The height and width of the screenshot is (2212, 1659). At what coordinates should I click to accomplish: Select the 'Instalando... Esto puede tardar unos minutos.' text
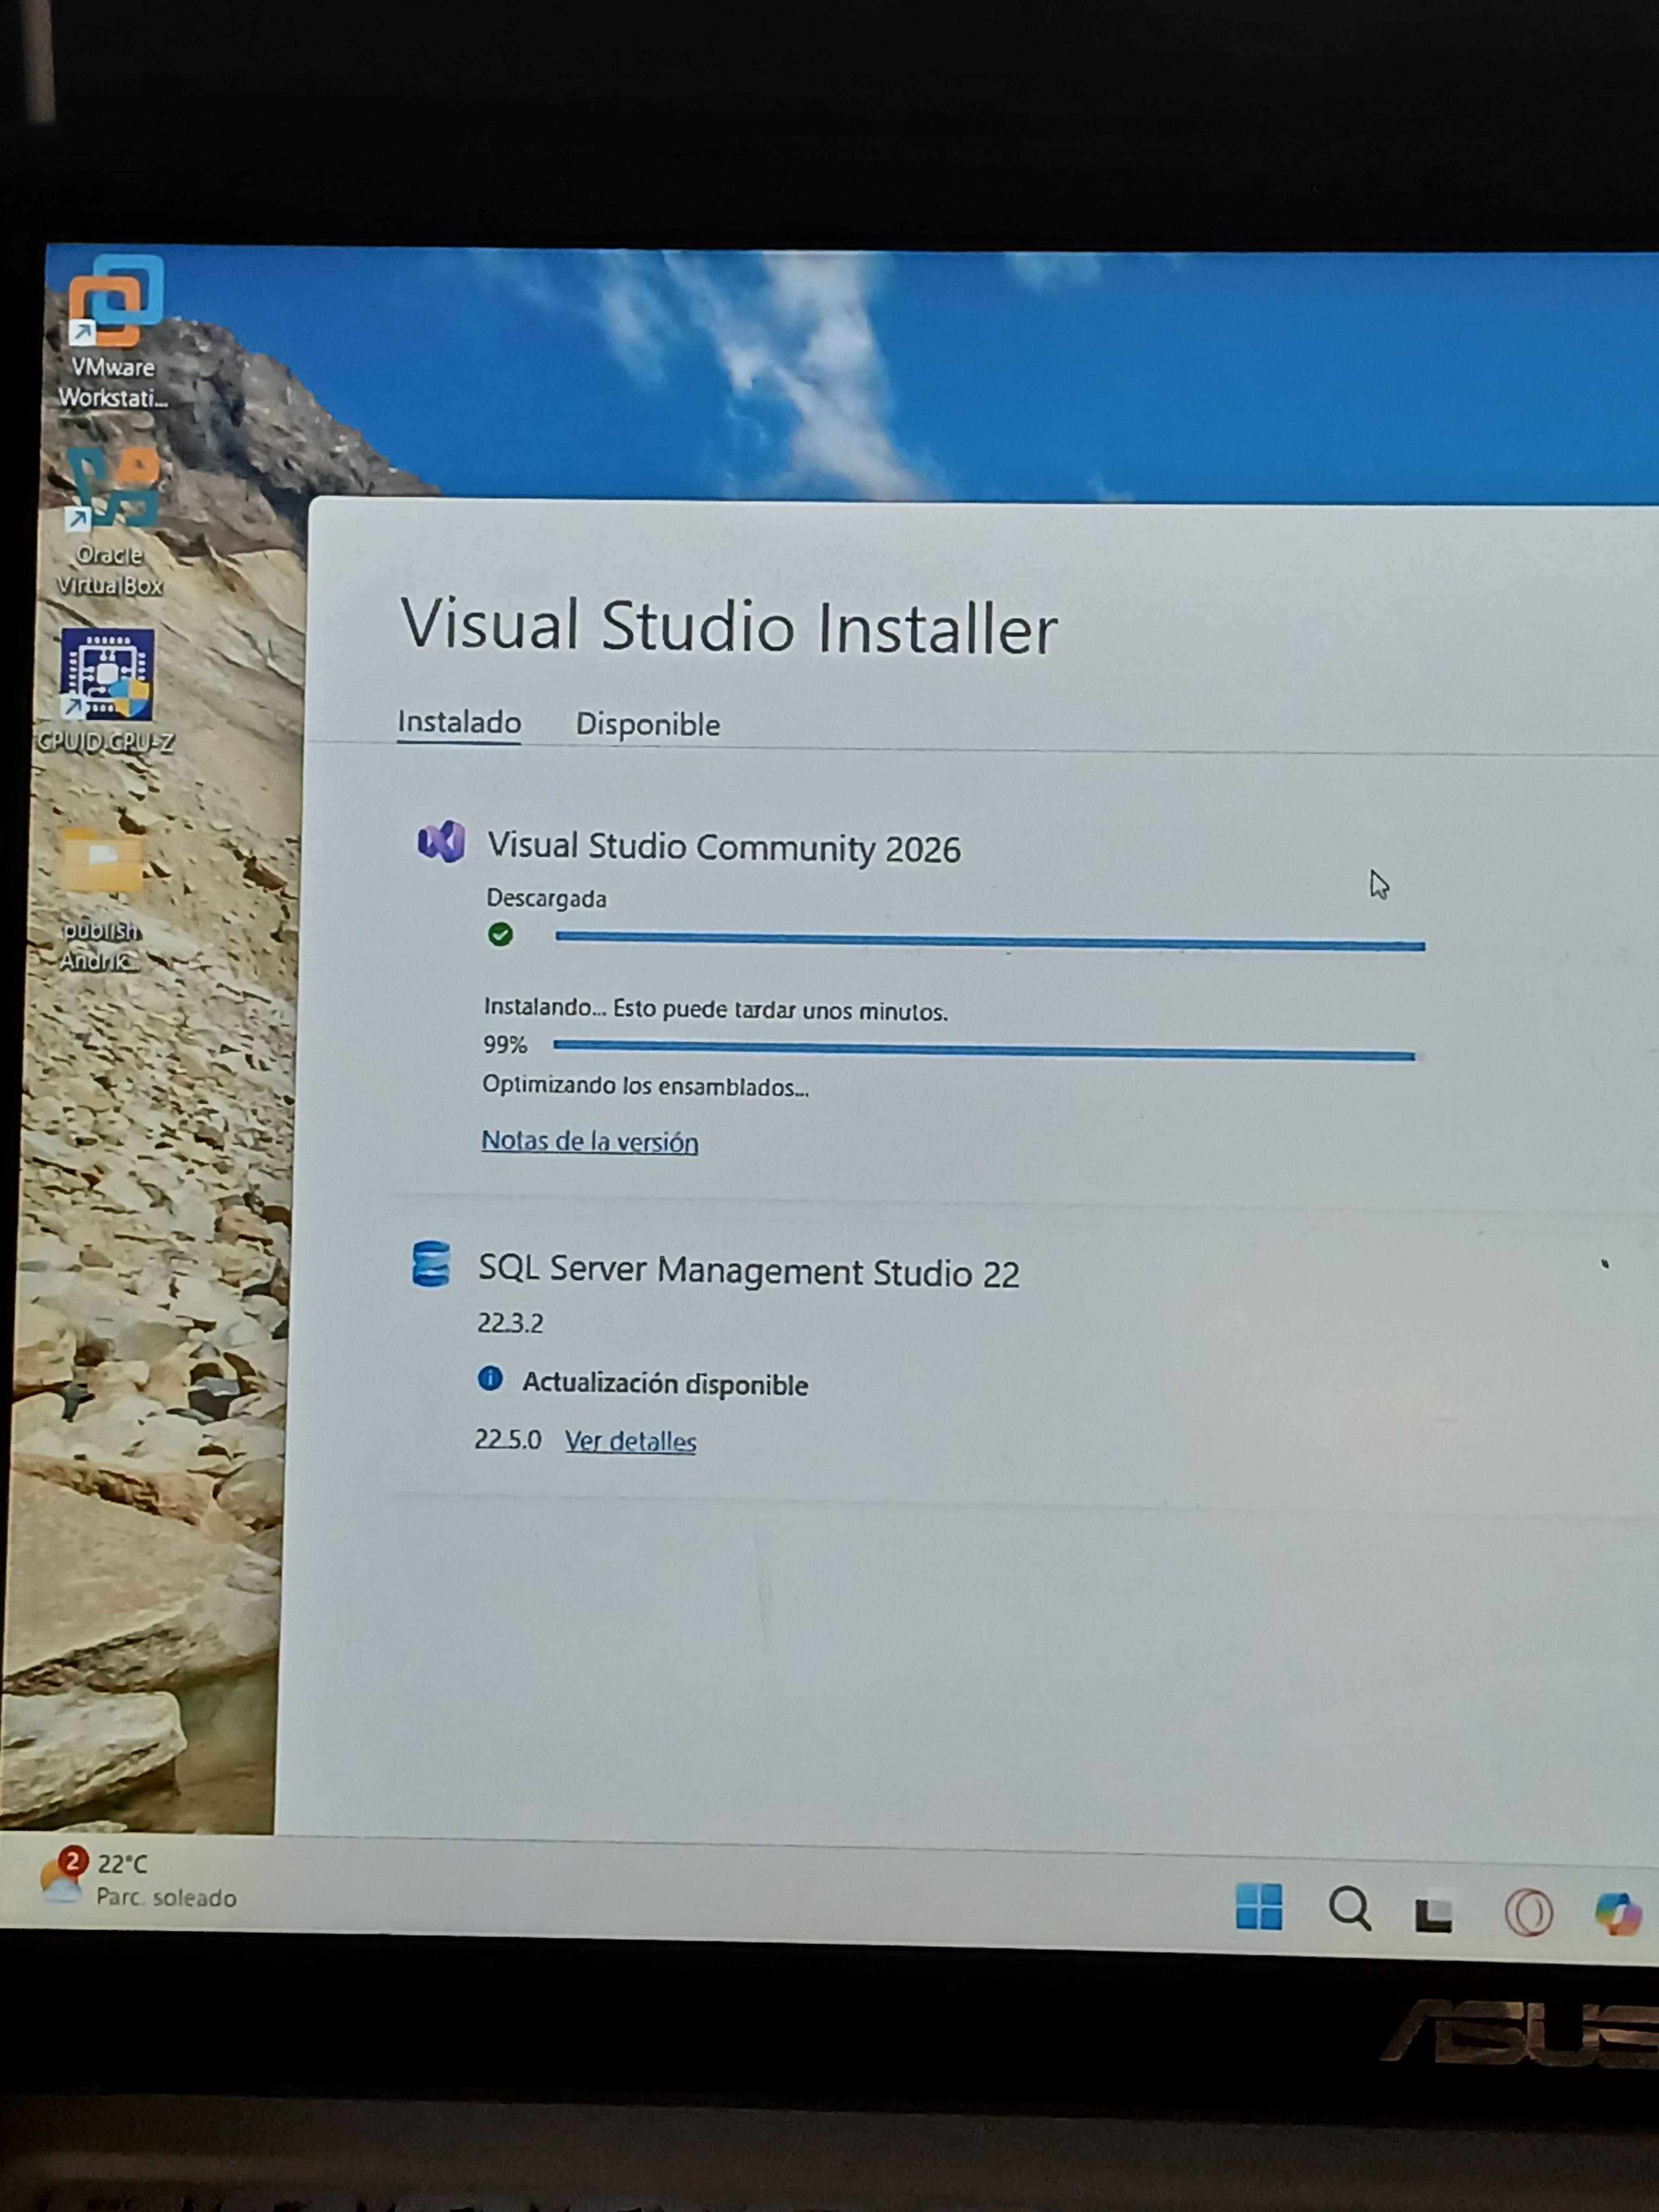pos(716,1009)
